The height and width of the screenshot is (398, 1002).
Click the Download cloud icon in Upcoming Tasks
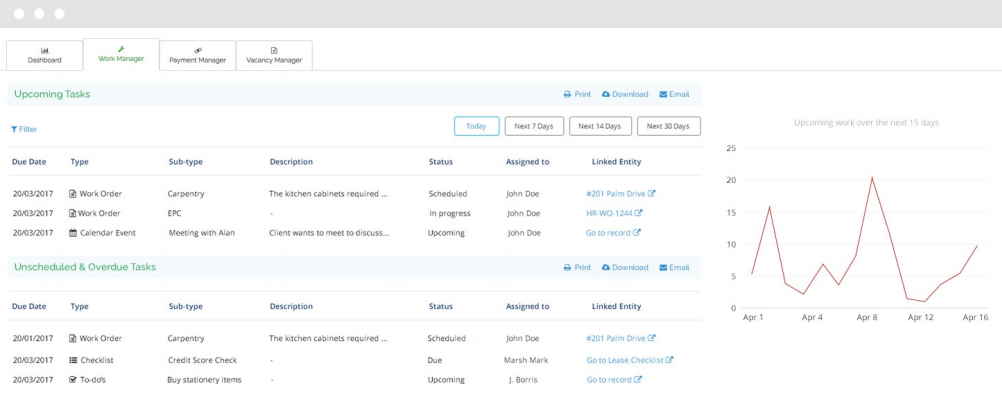(606, 95)
